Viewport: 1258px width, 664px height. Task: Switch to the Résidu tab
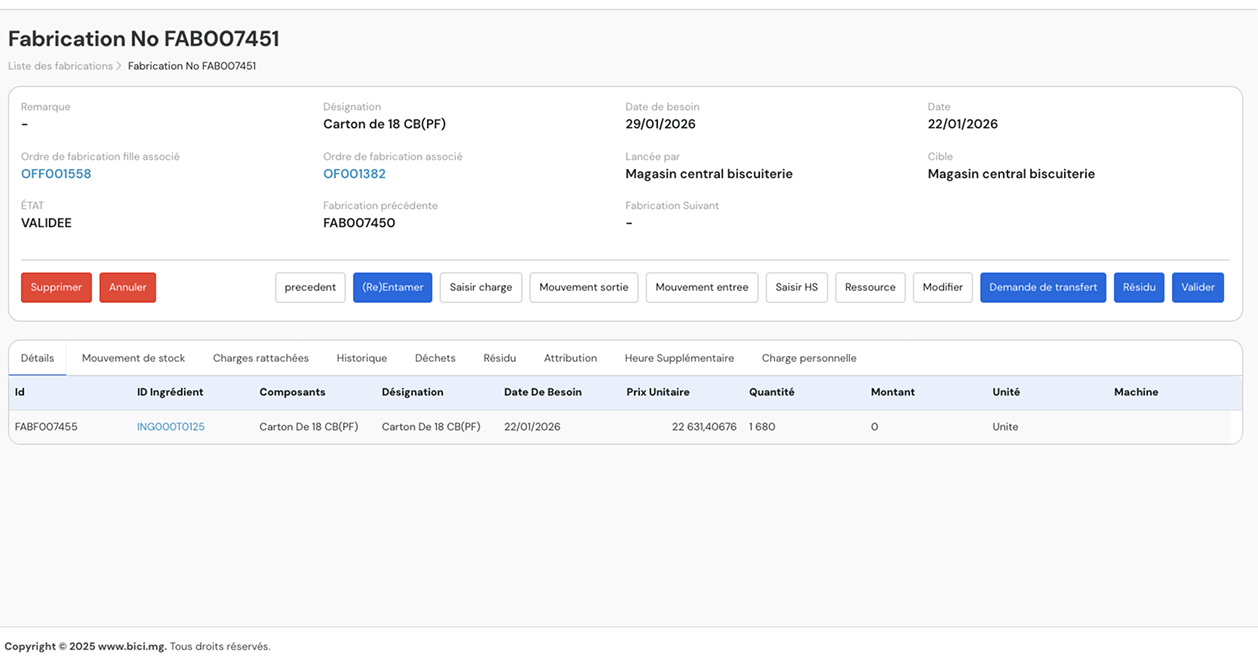tap(500, 358)
